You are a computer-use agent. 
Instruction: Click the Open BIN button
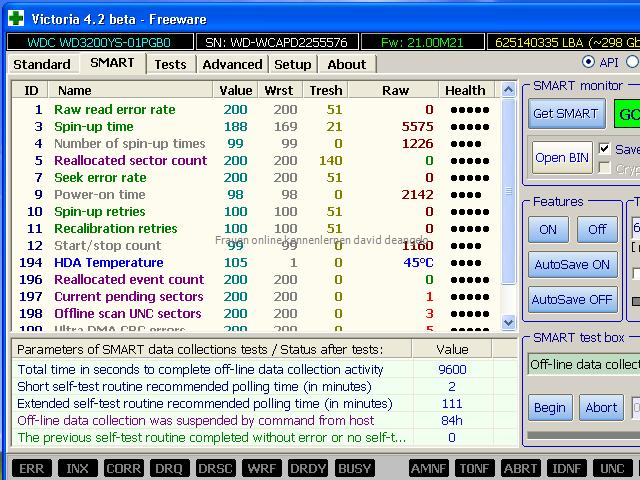[562, 158]
